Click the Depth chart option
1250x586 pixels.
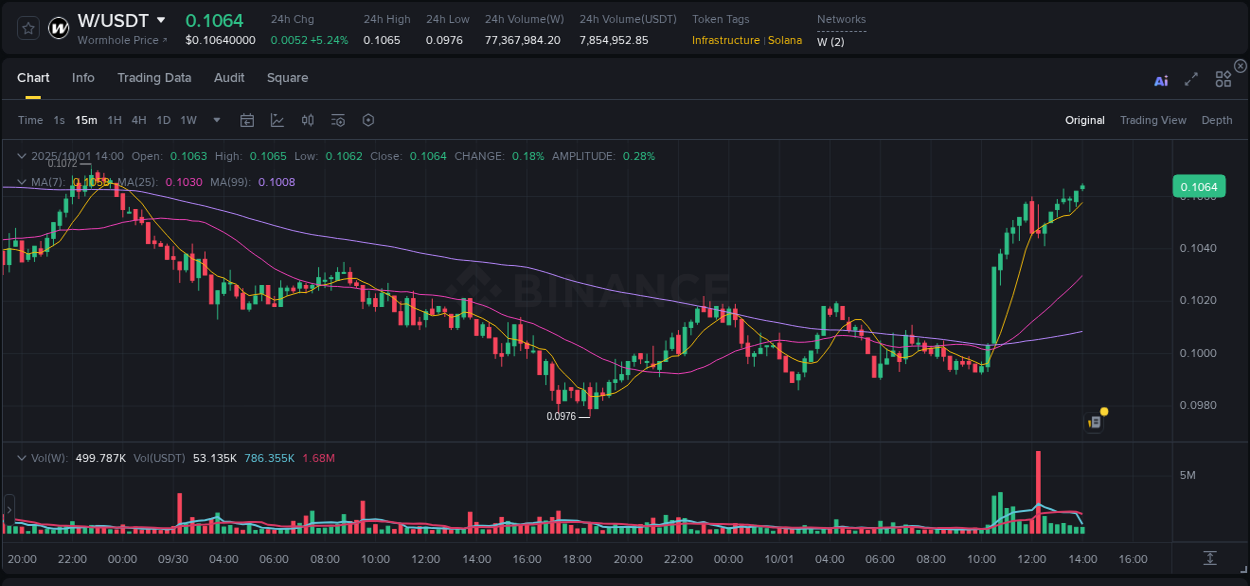click(1217, 120)
